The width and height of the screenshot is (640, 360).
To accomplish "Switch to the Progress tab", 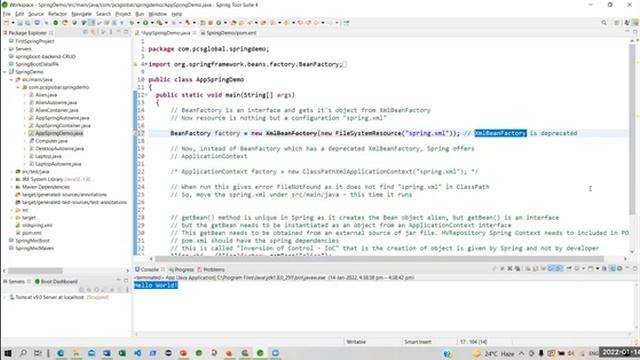I will 182,269.
